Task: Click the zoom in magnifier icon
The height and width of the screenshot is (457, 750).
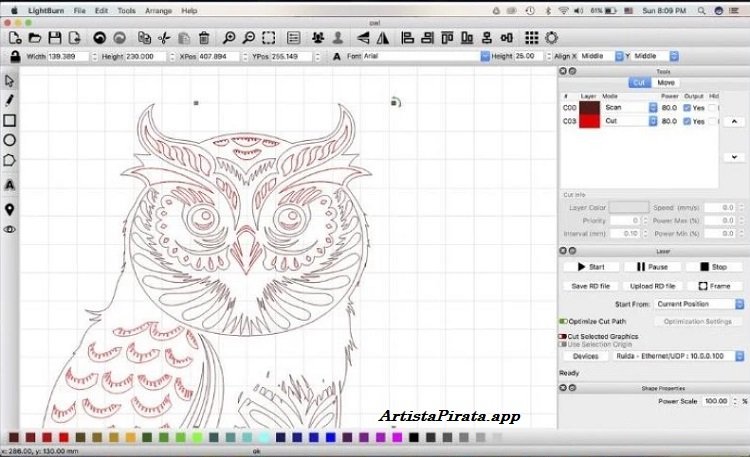Action: pyautogui.click(x=229, y=38)
